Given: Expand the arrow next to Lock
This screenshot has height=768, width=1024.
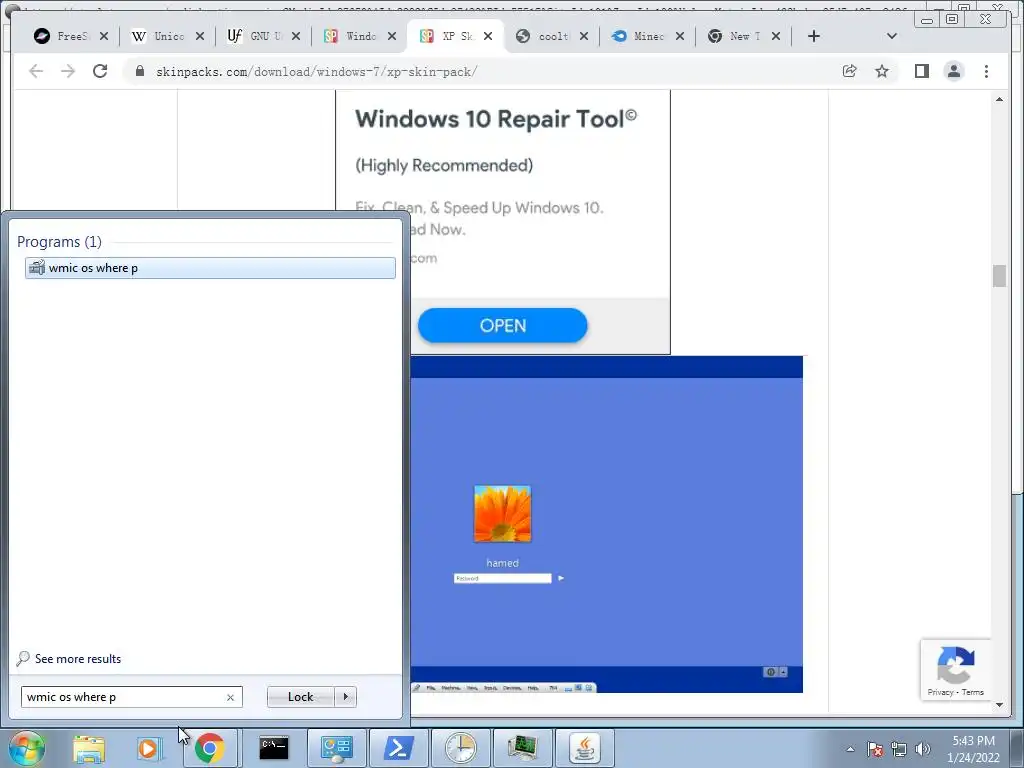Looking at the screenshot, I should click(345, 697).
